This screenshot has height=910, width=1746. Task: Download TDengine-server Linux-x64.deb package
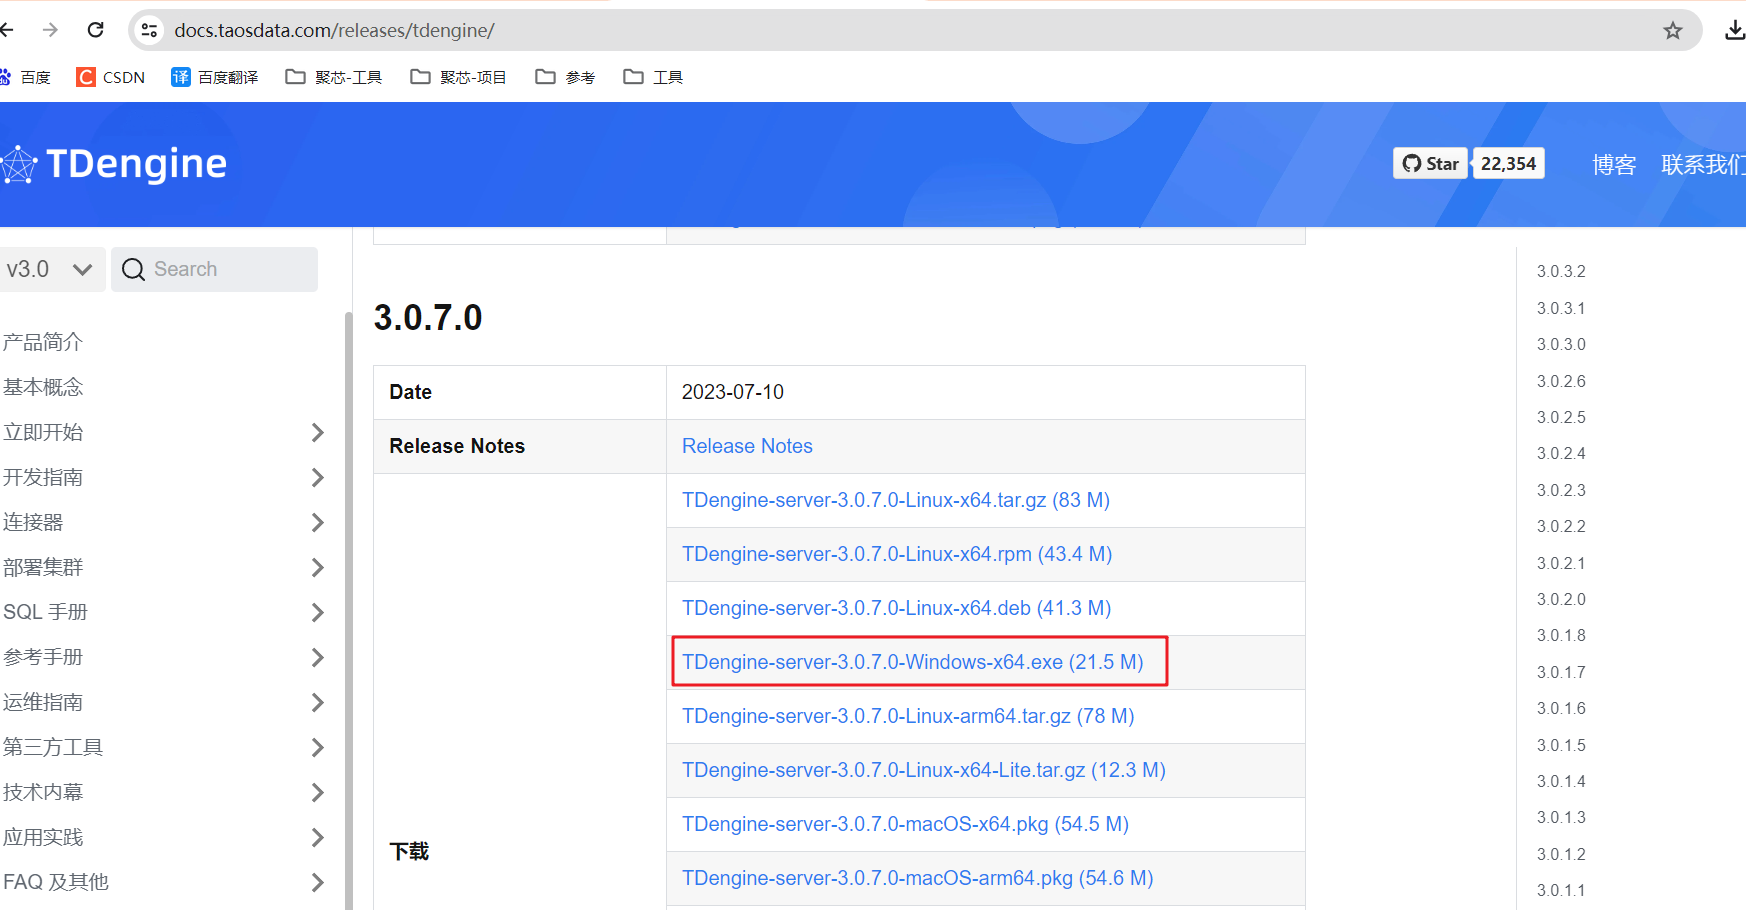[x=897, y=608]
